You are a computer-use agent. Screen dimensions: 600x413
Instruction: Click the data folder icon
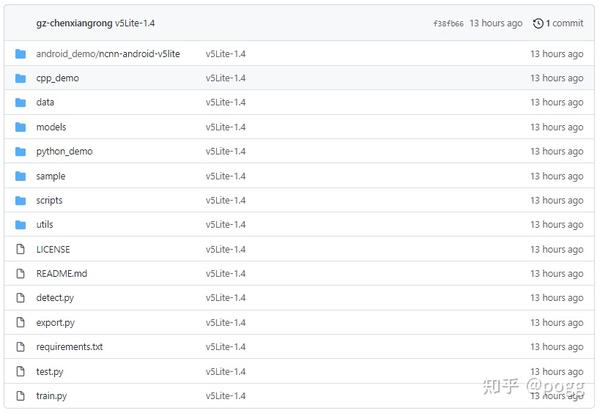(20, 102)
